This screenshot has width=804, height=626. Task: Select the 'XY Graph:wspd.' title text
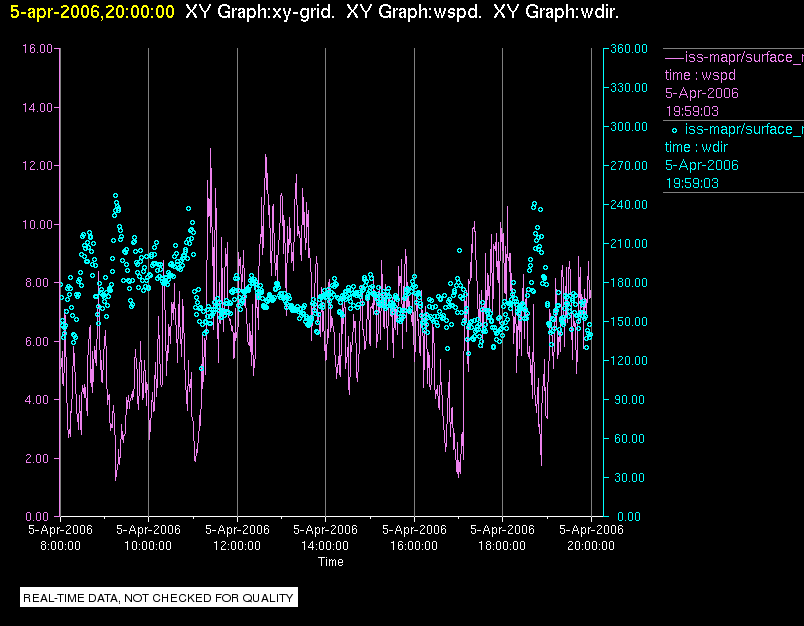tap(414, 12)
